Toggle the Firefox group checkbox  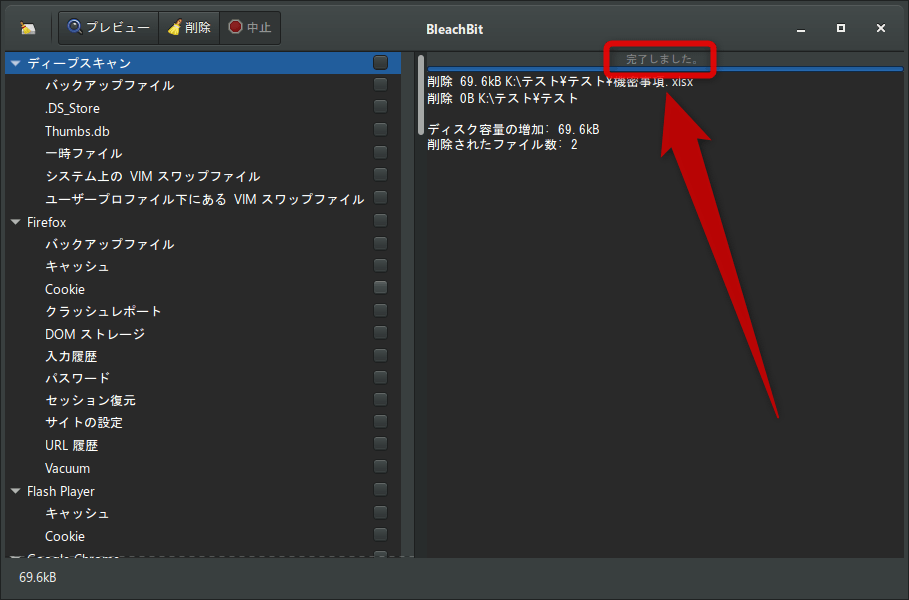coord(380,221)
